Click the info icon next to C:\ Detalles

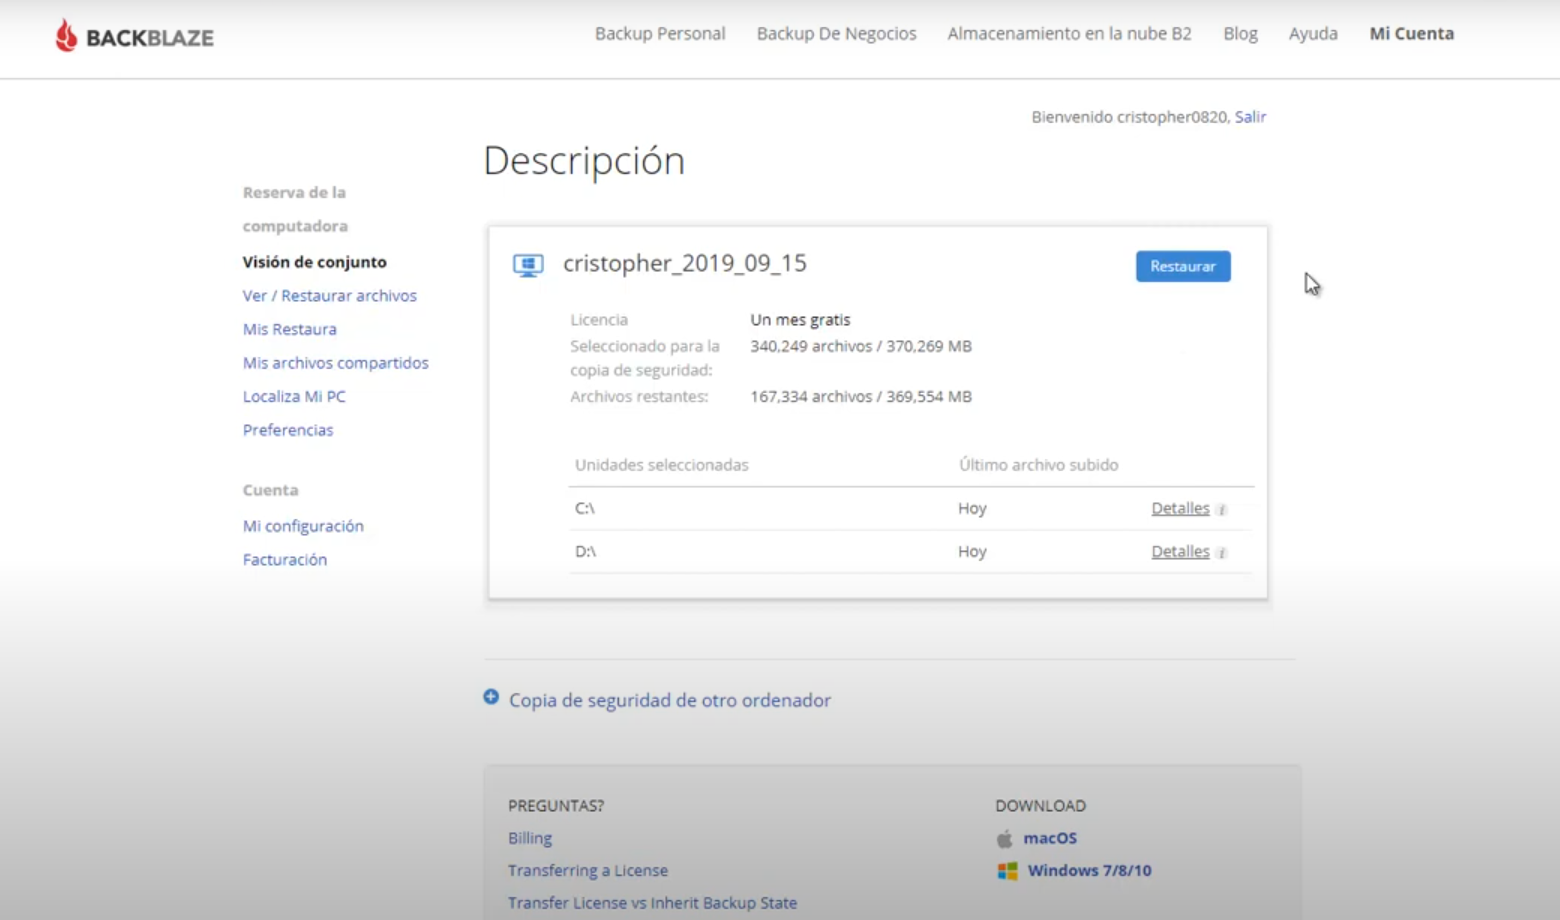pyautogui.click(x=1222, y=510)
